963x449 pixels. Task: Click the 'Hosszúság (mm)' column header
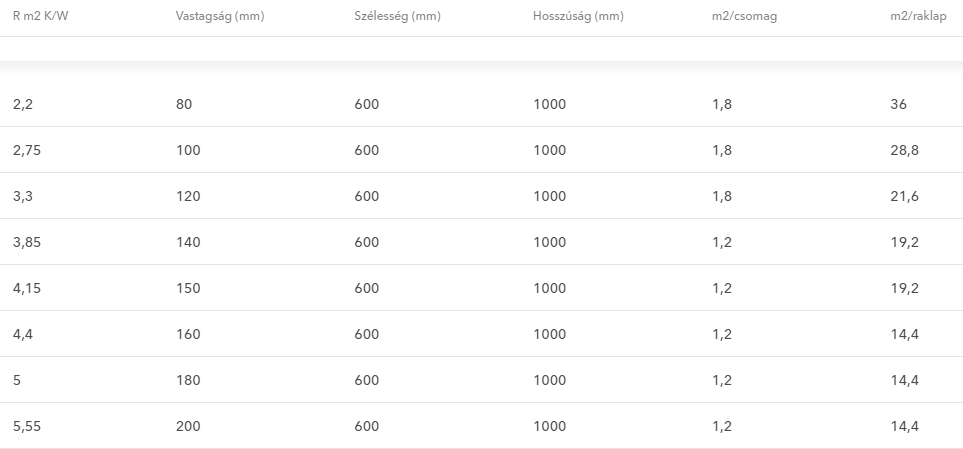tap(578, 17)
